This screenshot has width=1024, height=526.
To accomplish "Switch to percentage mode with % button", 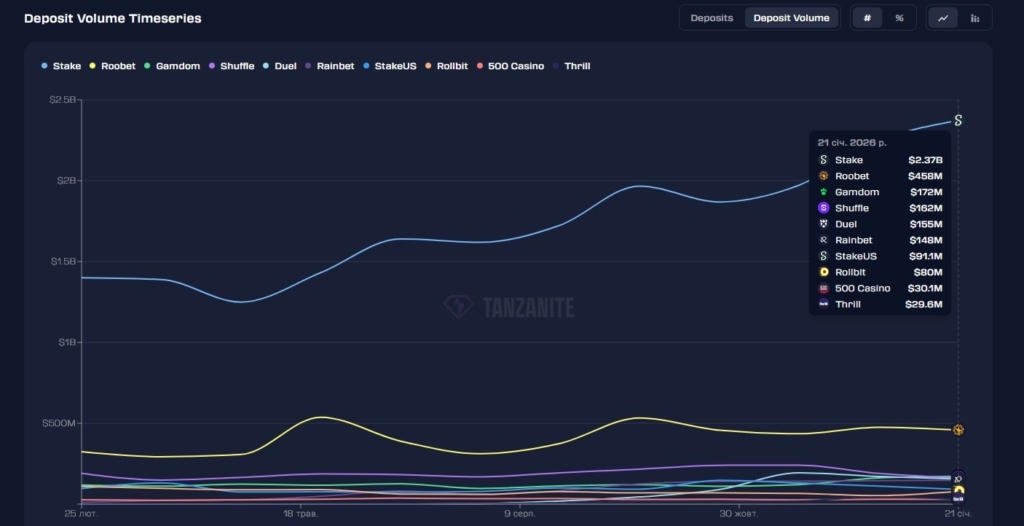I will pyautogui.click(x=899, y=18).
